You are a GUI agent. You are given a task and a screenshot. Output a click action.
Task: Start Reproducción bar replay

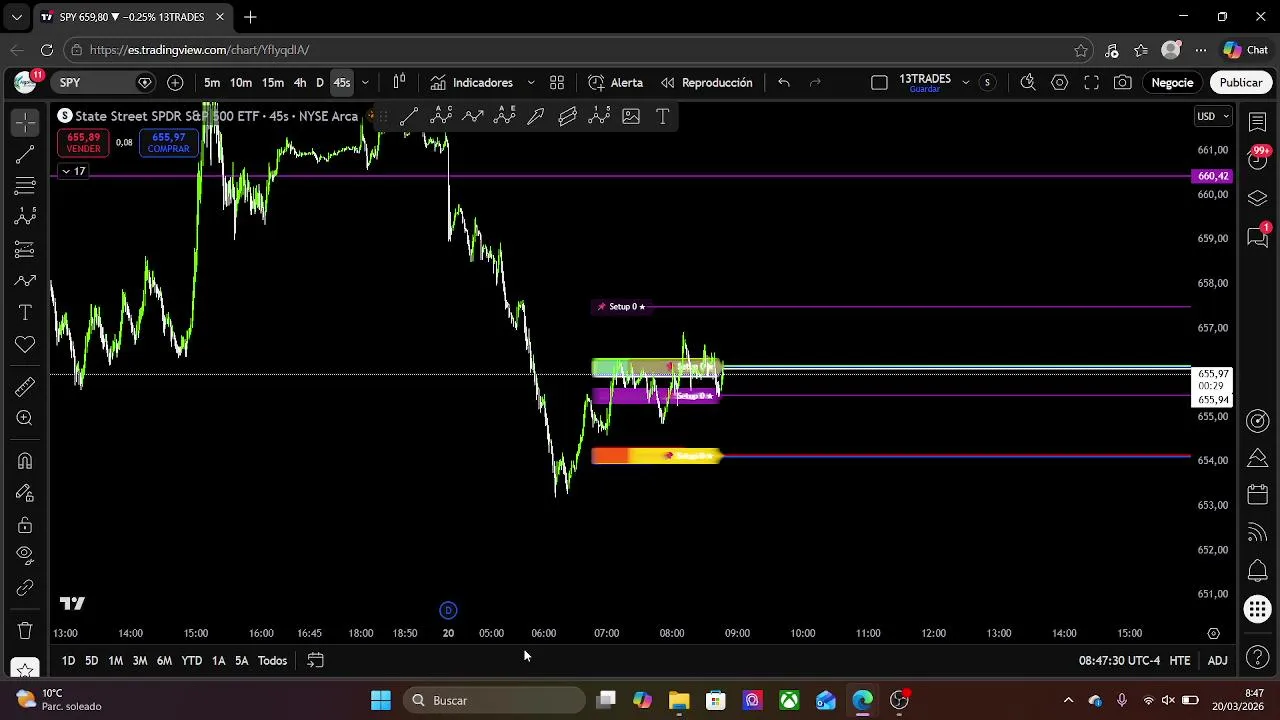[x=706, y=83]
